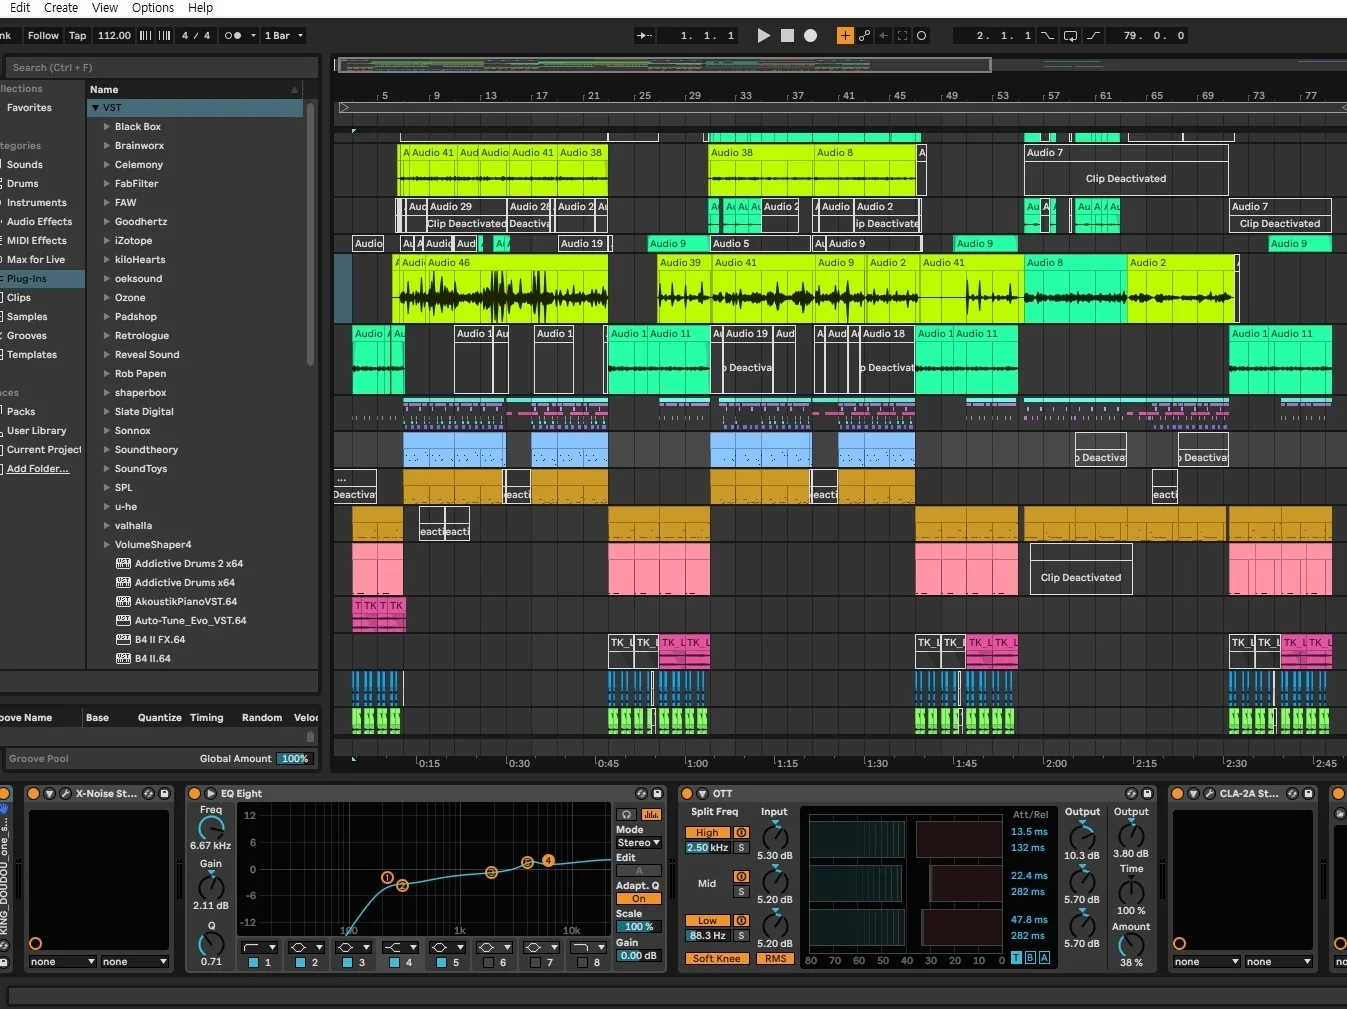Expand the FabFilter plug-in folder
Image resolution: width=1347 pixels, height=1009 pixels.
point(107,184)
